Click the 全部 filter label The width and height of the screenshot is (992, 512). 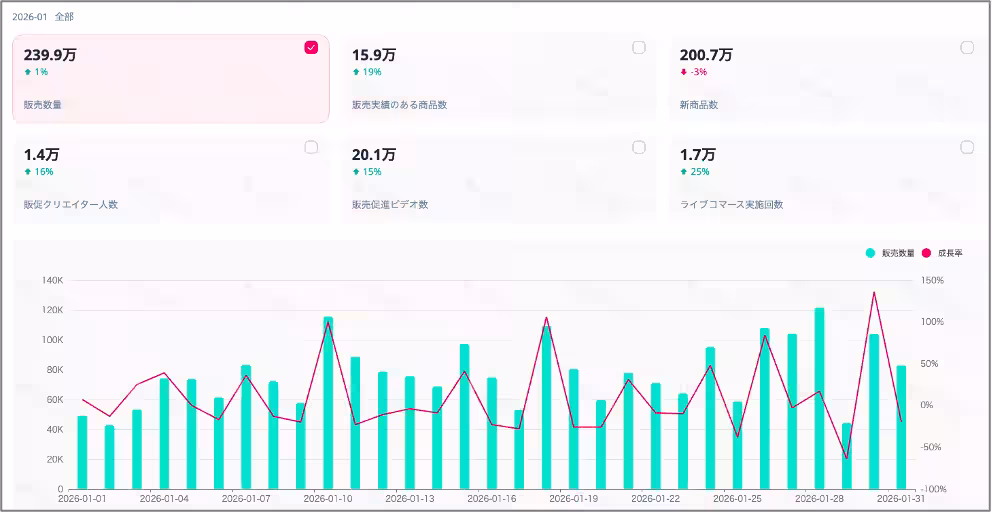64,17
